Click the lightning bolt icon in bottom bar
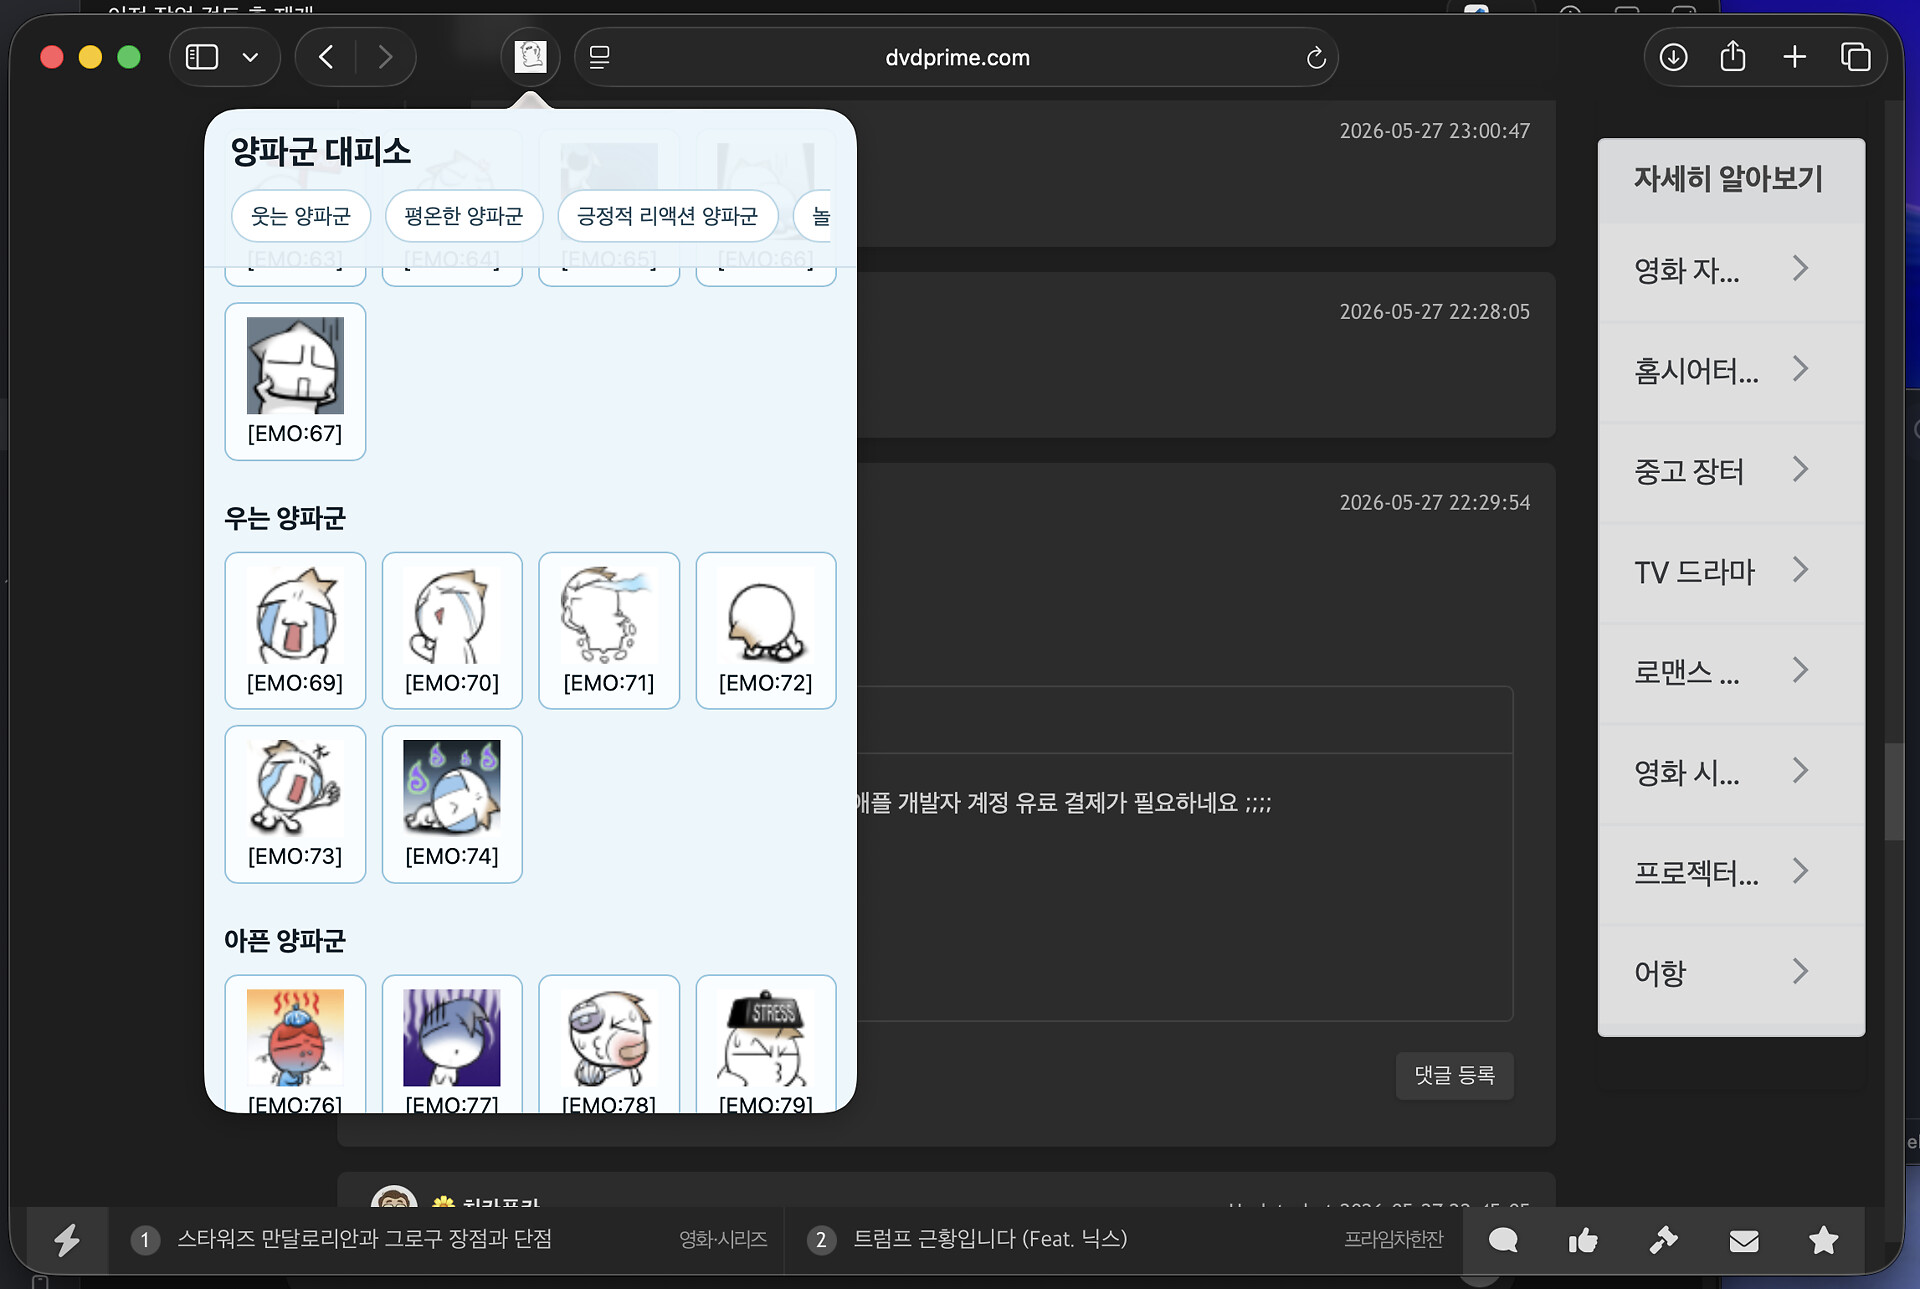Screen dimensions: 1920x1289 [67, 1240]
